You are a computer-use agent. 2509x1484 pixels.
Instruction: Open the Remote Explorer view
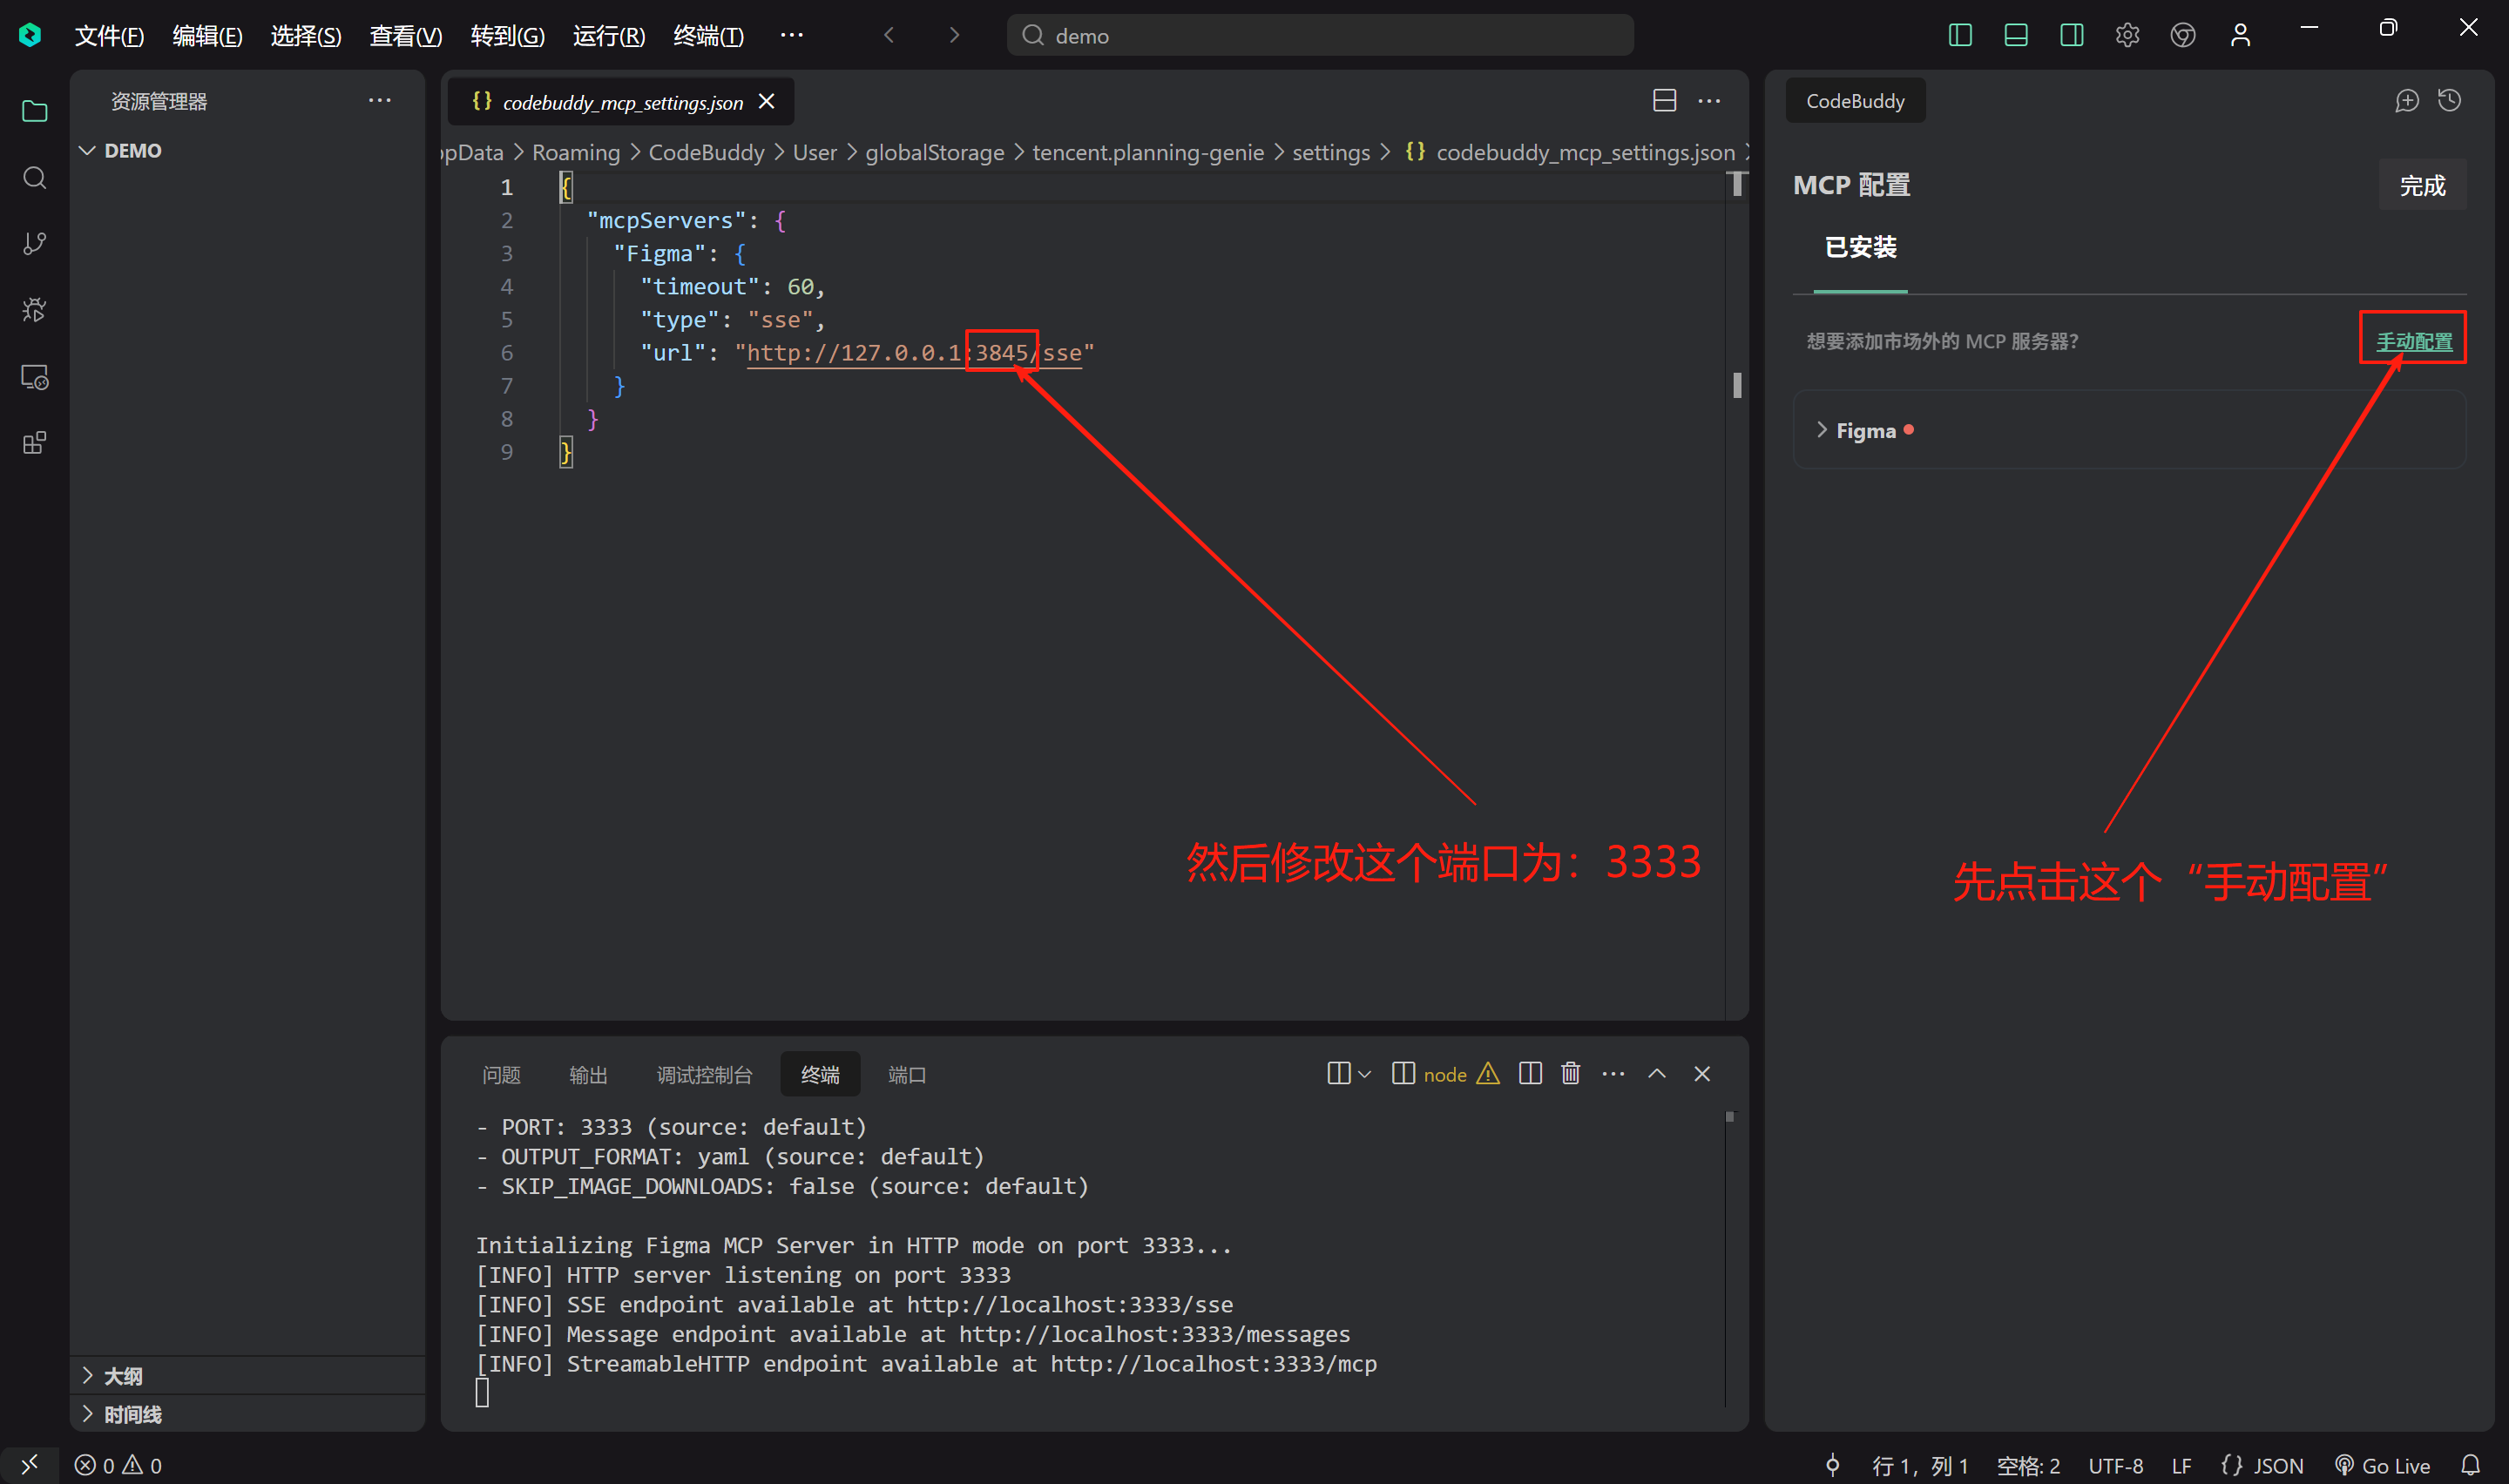tap(35, 377)
